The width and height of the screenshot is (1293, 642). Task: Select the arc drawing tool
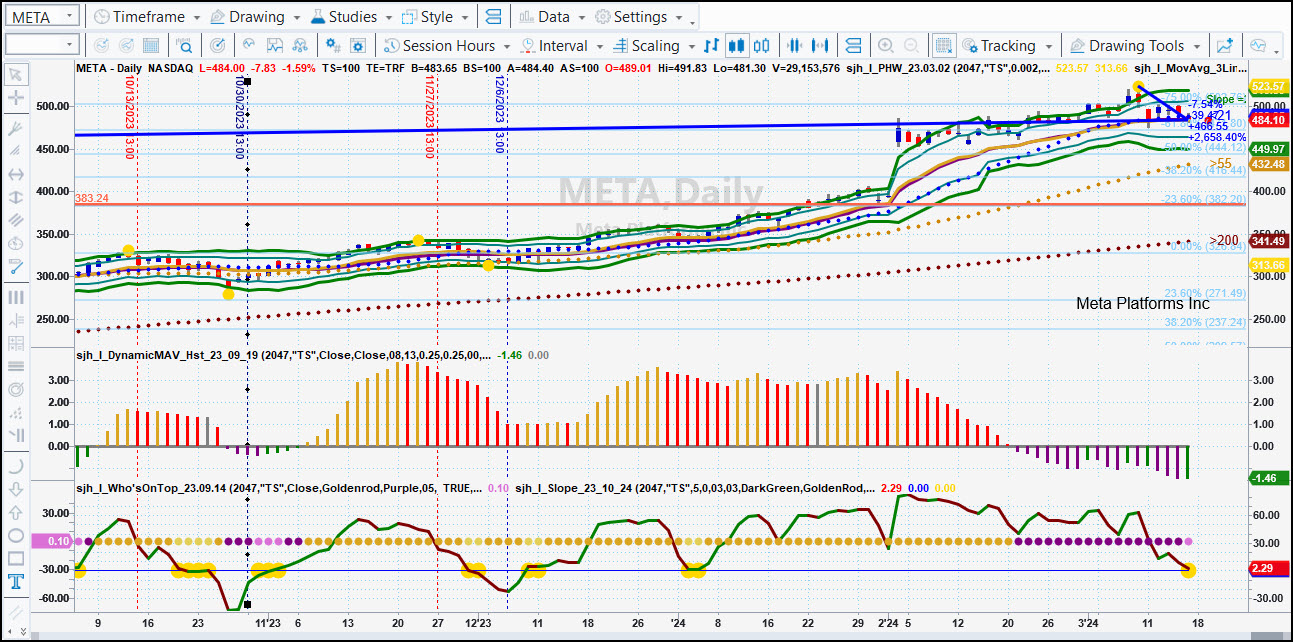(x=16, y=465)
